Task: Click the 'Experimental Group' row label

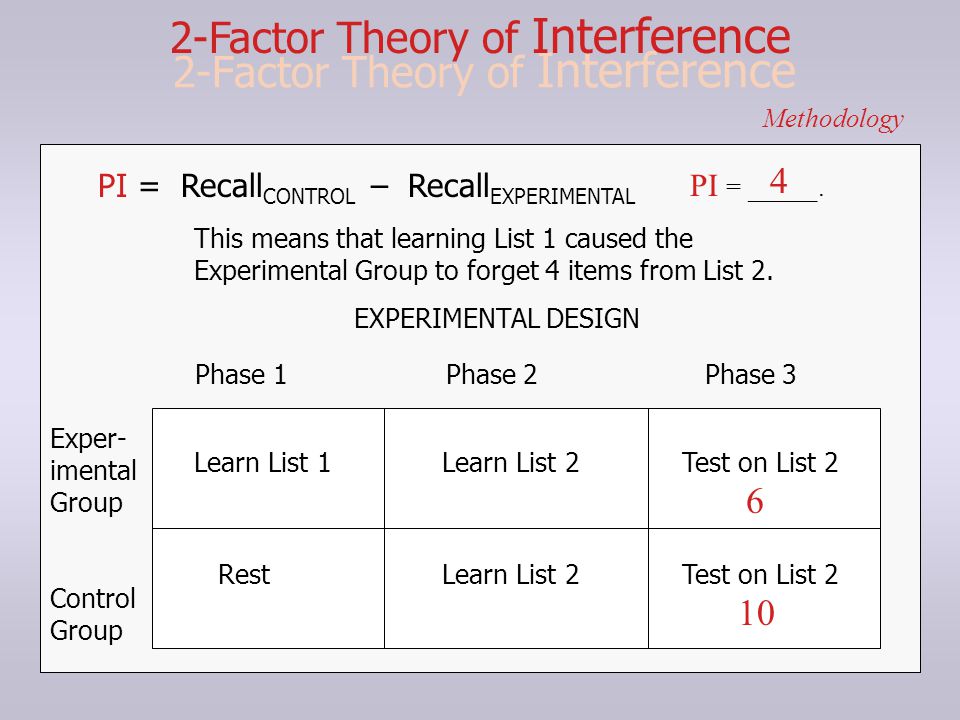Action: point(93,471)
